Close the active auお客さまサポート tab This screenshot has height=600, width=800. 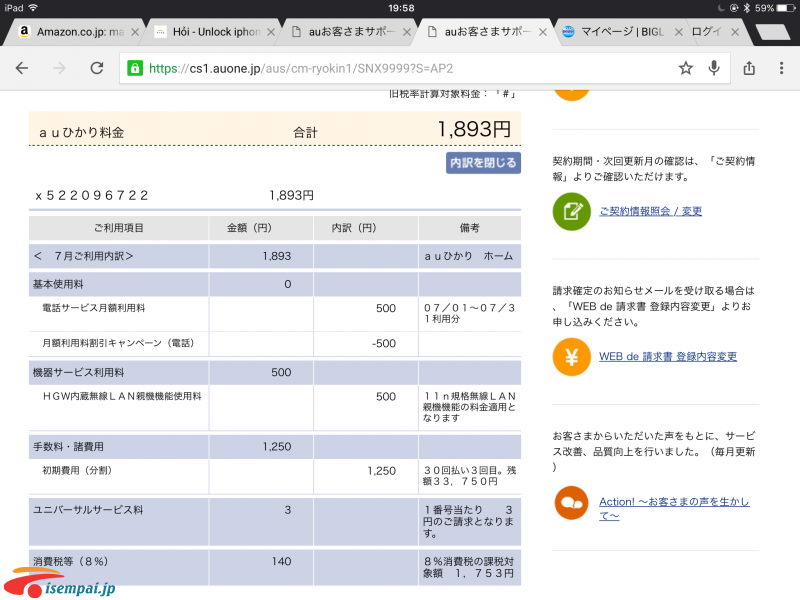(543, 32)
